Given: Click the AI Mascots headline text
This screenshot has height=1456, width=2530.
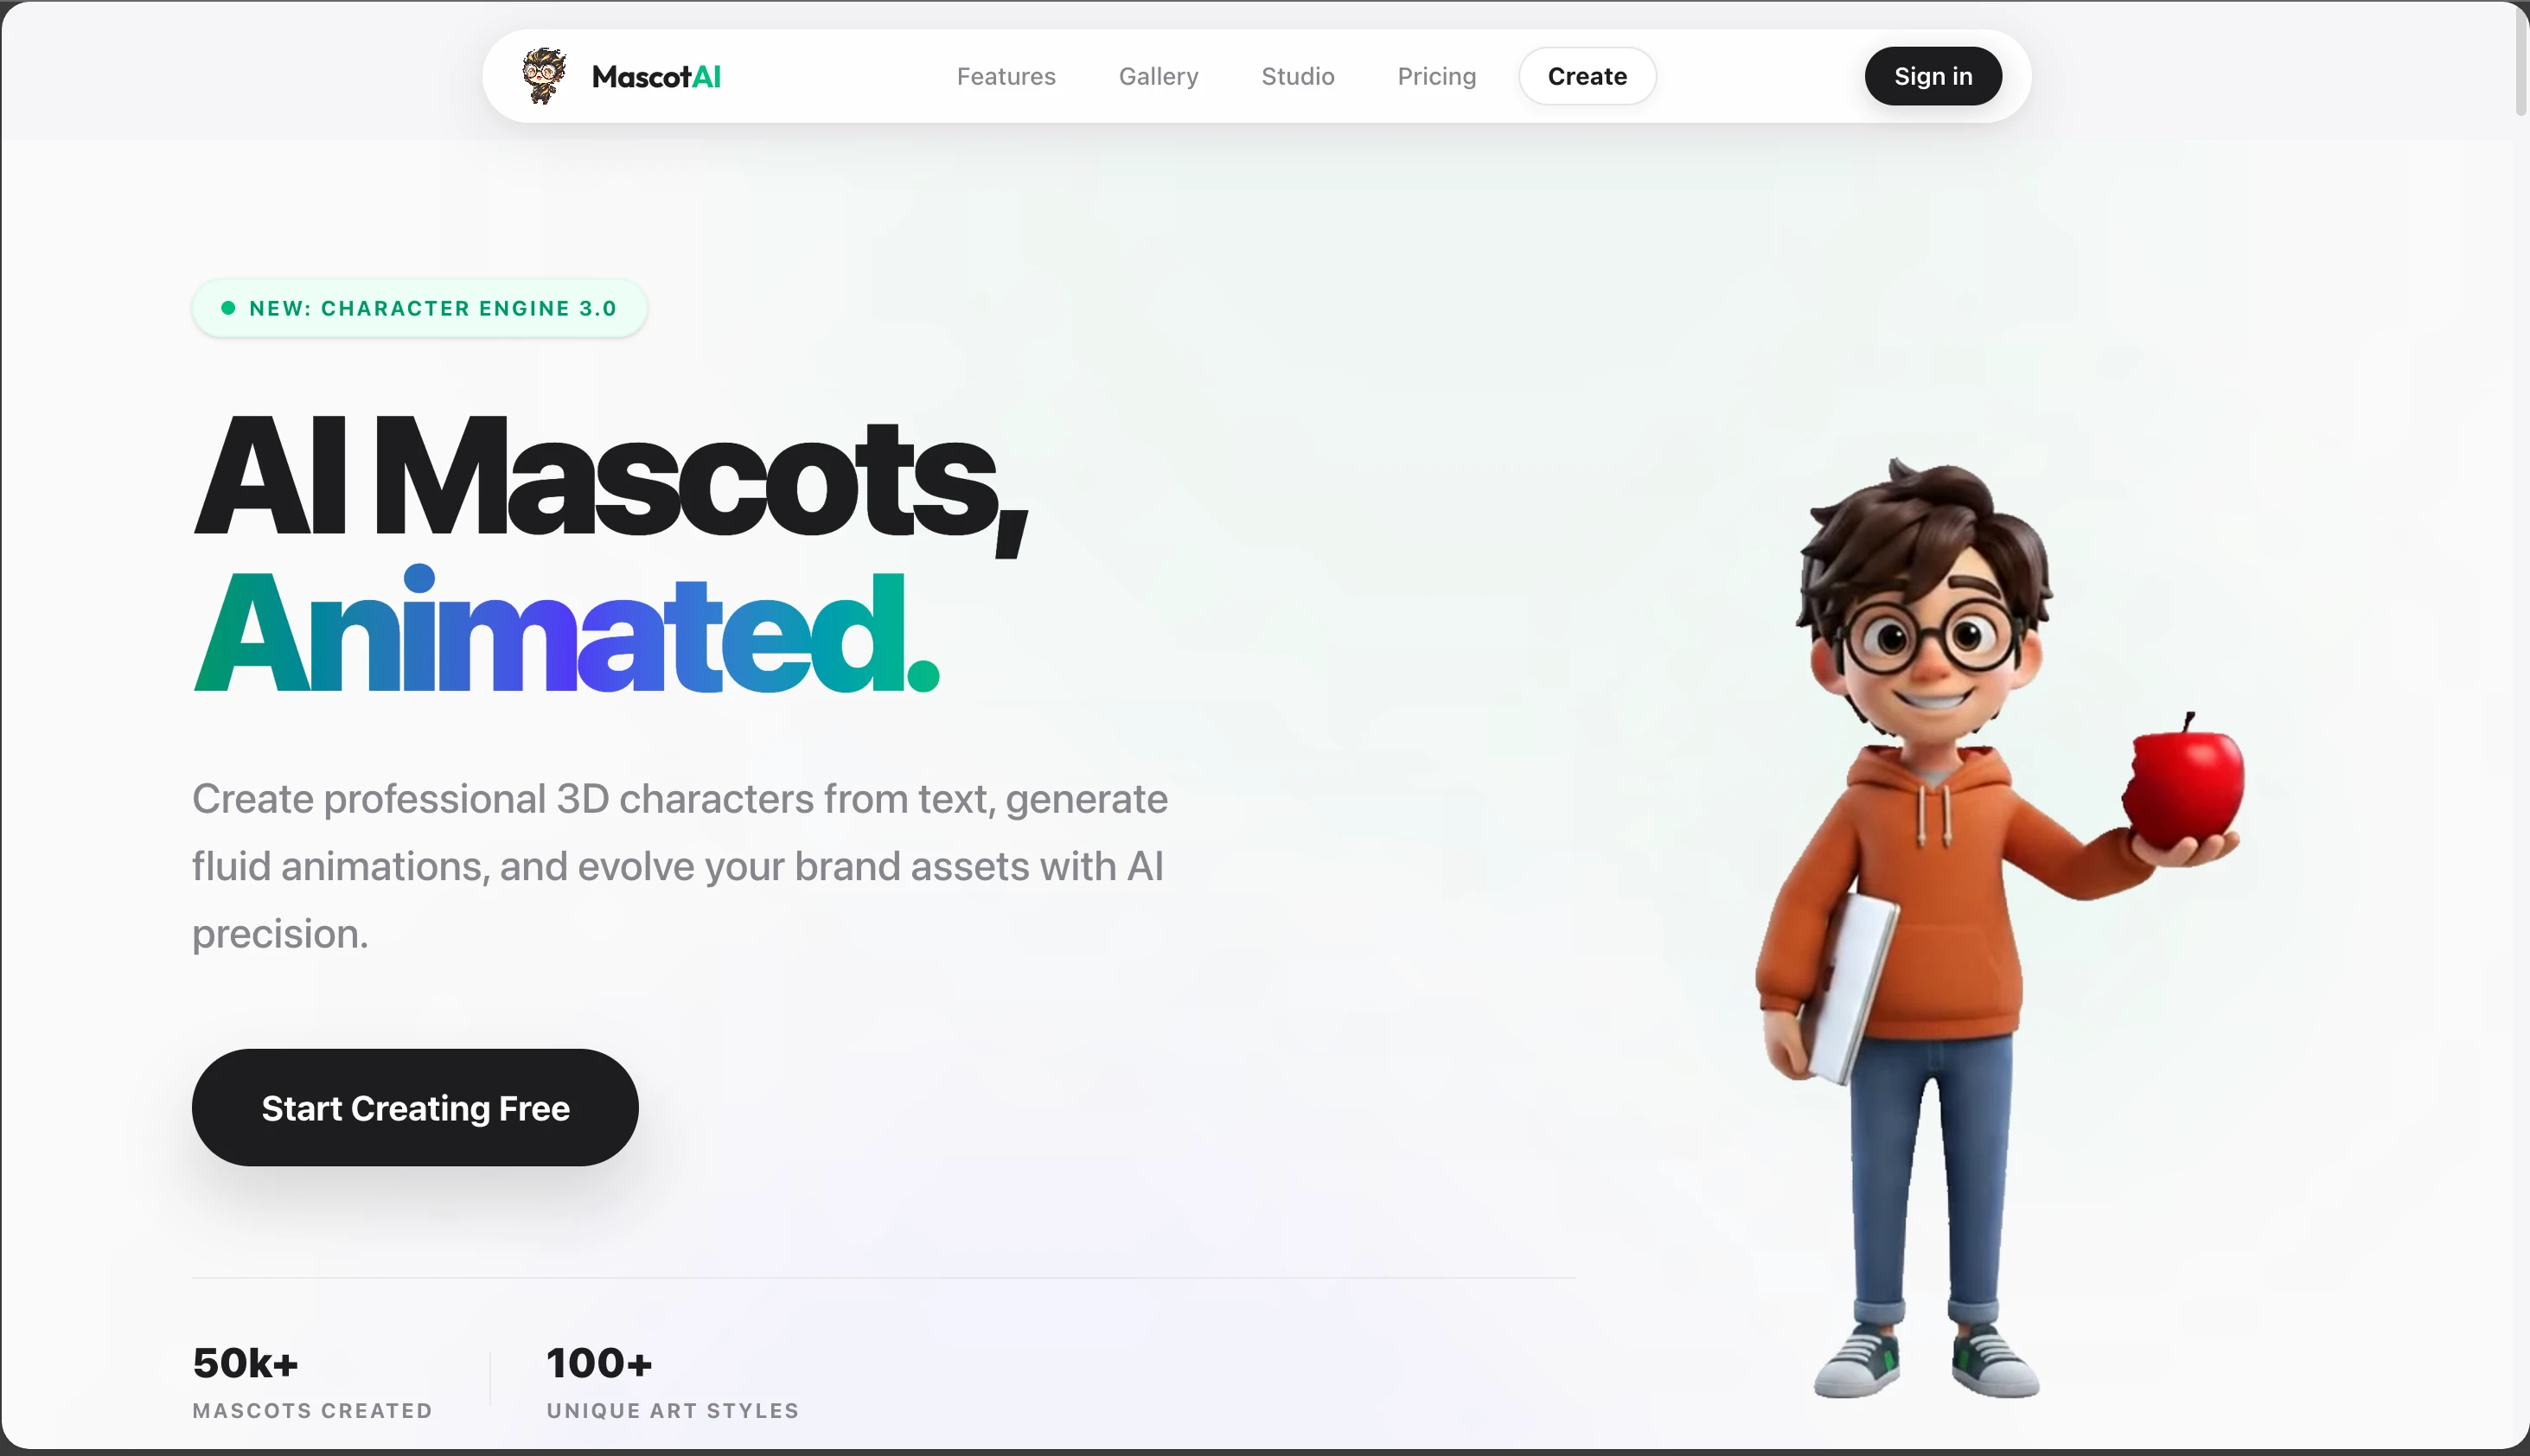Looking at the screenshot, I should click(610, 479).
